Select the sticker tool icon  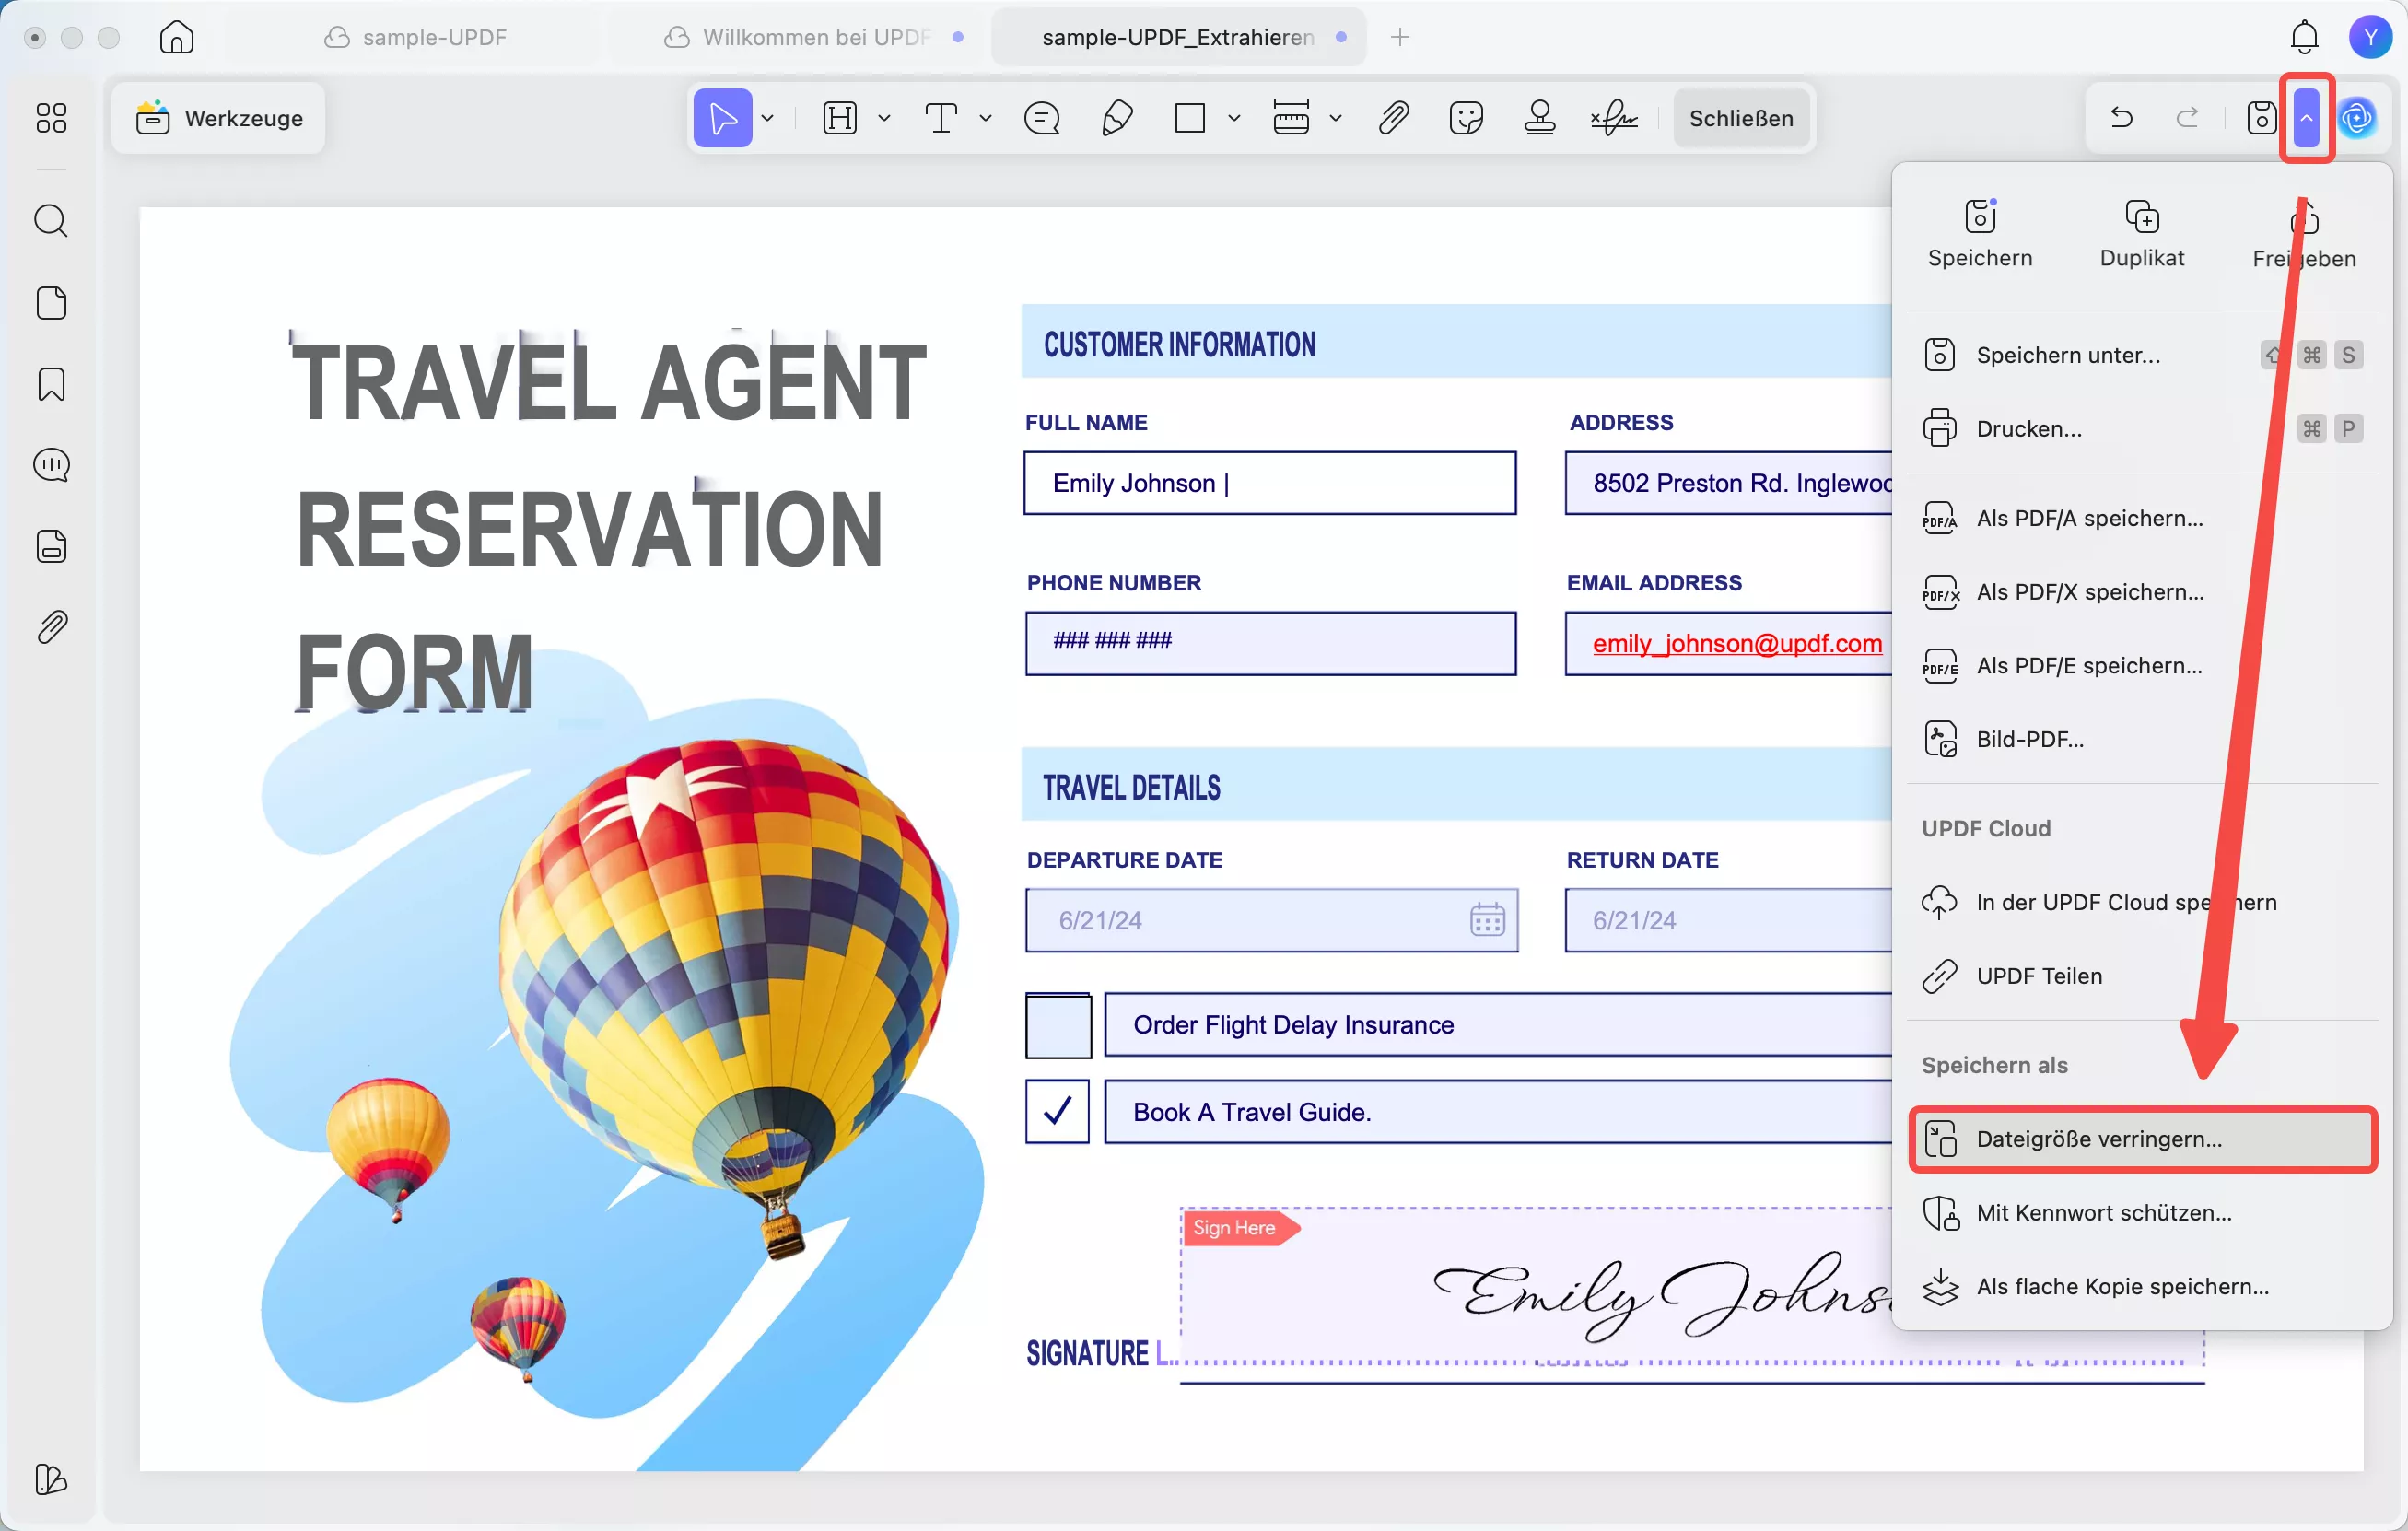coord(1465,118)
